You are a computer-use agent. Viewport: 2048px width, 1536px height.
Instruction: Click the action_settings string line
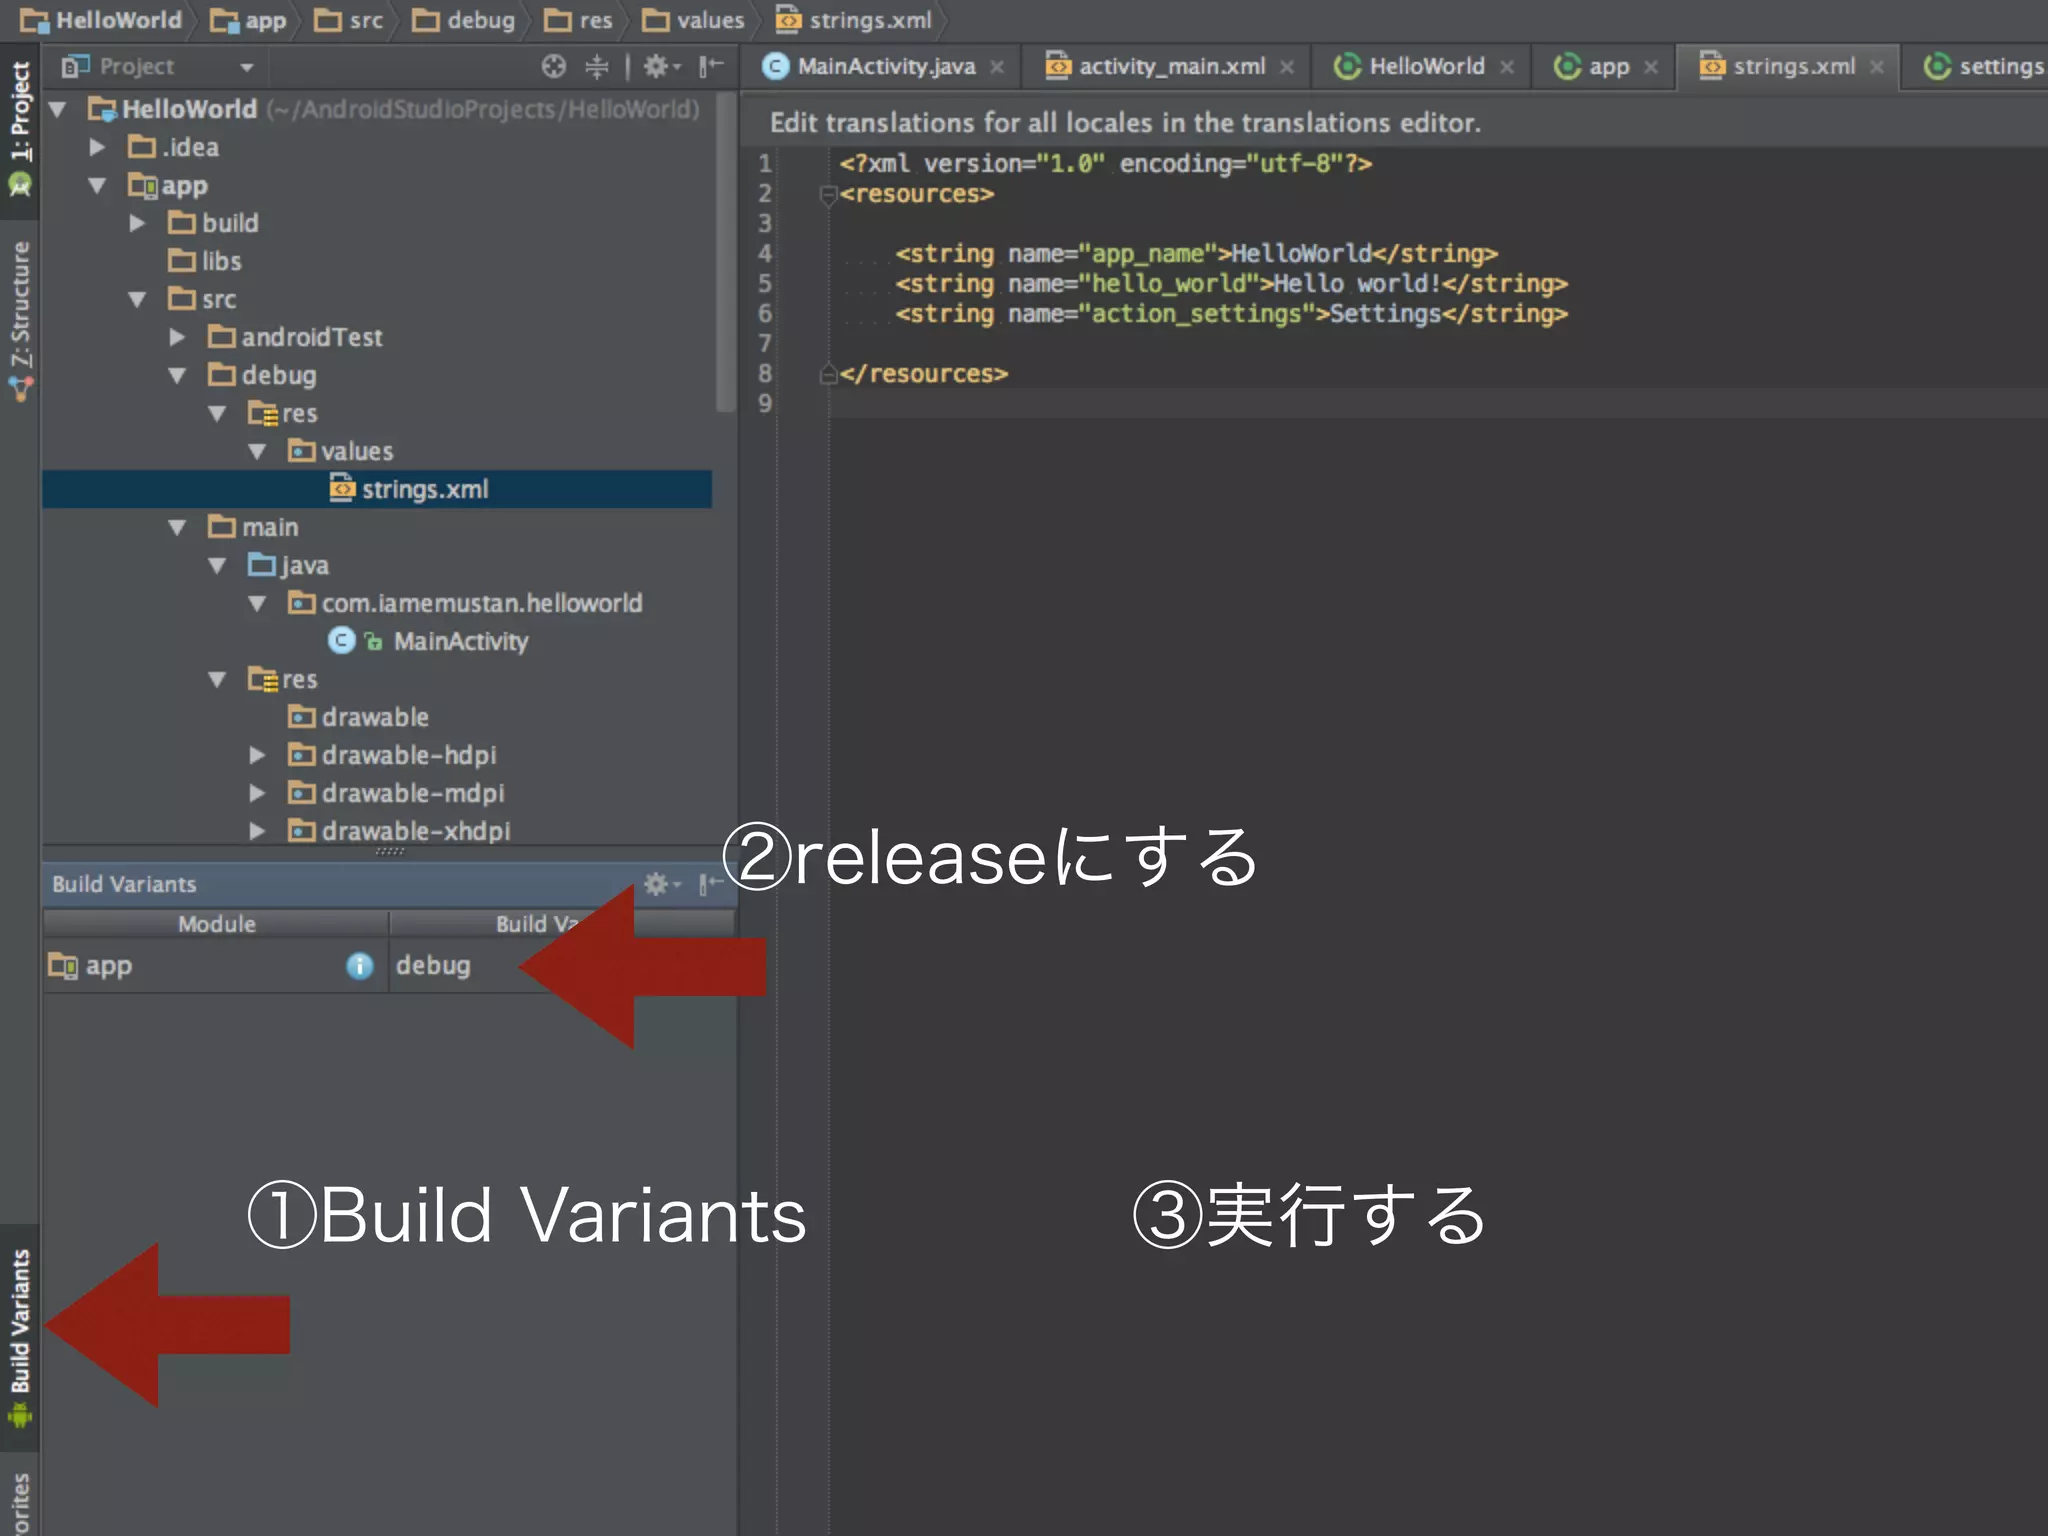coord(1231,314)
